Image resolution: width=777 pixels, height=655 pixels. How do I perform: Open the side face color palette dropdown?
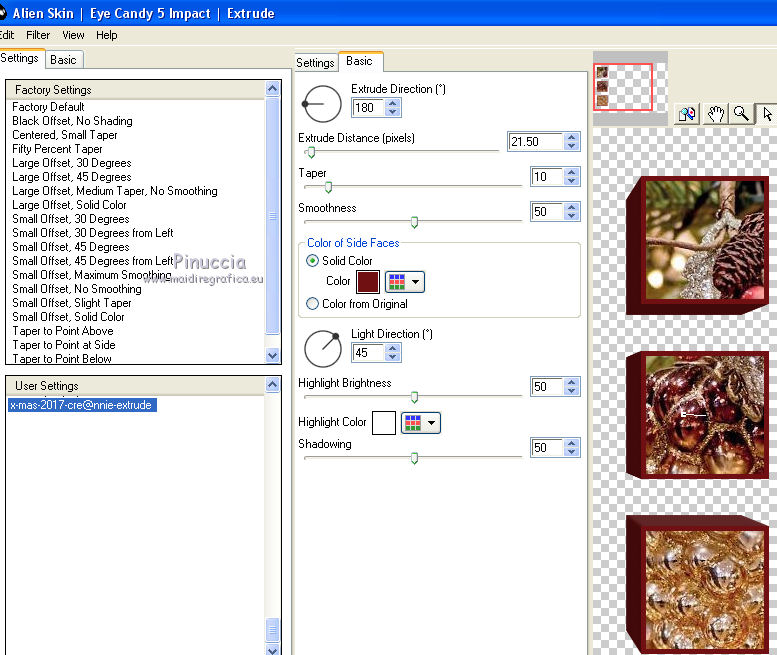click(x=404, y=282)
